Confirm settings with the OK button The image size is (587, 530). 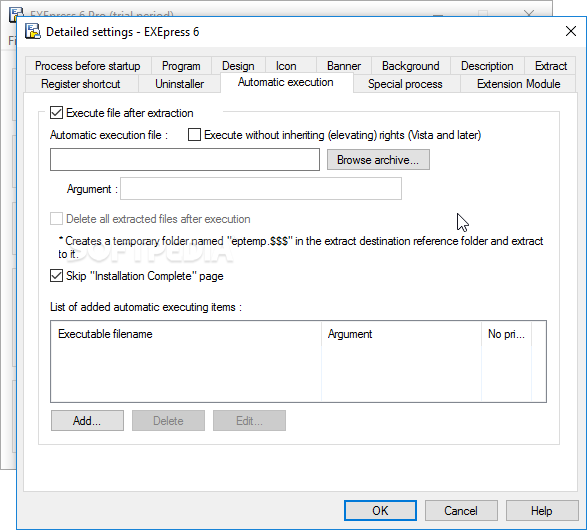point(380,511)
